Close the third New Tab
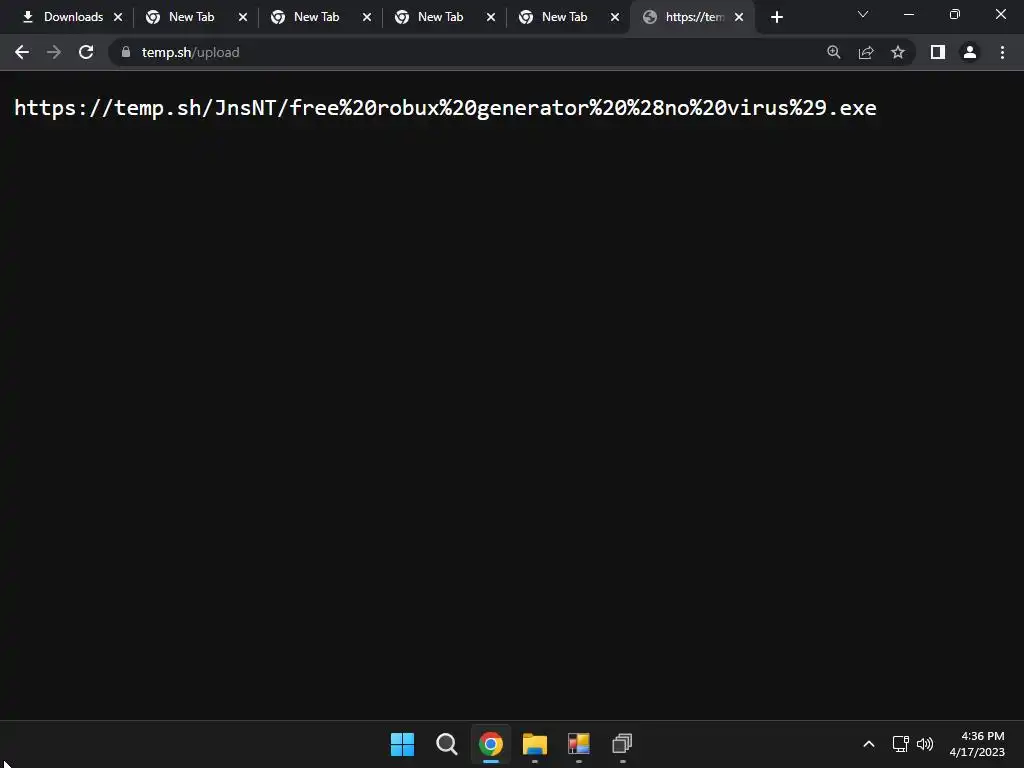This screenshot has width=1024, height=768. coord(491,17)
